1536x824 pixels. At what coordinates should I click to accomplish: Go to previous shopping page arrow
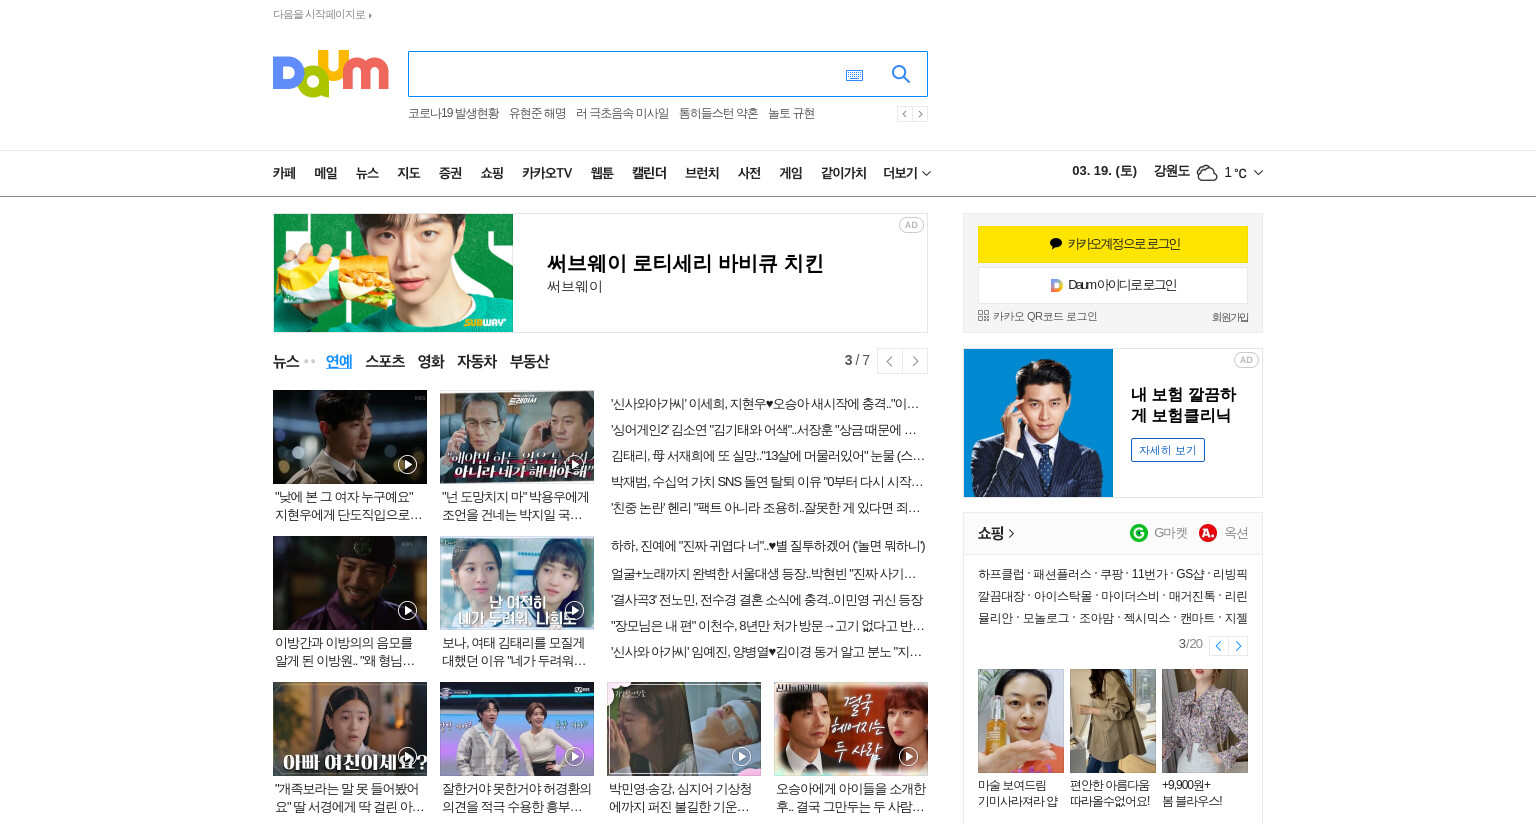coord(1218,646)
